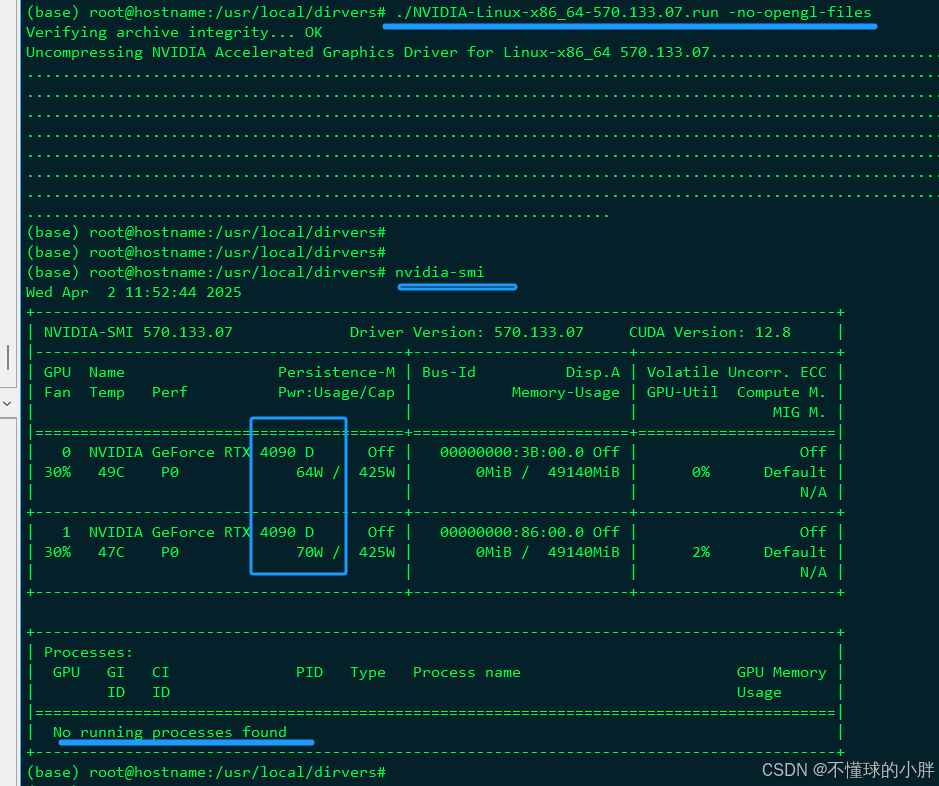The width and height of the screenshot is (939, 786).
Task: Click the Persistence-M column header
Action: click(336, 371)
